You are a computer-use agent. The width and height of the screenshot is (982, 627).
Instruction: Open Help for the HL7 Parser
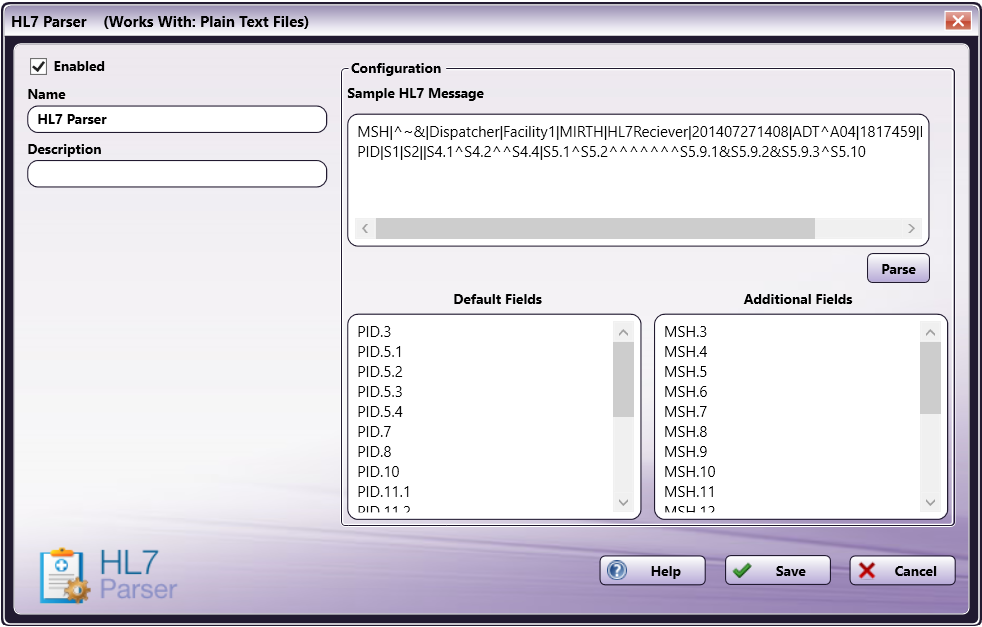653,571
